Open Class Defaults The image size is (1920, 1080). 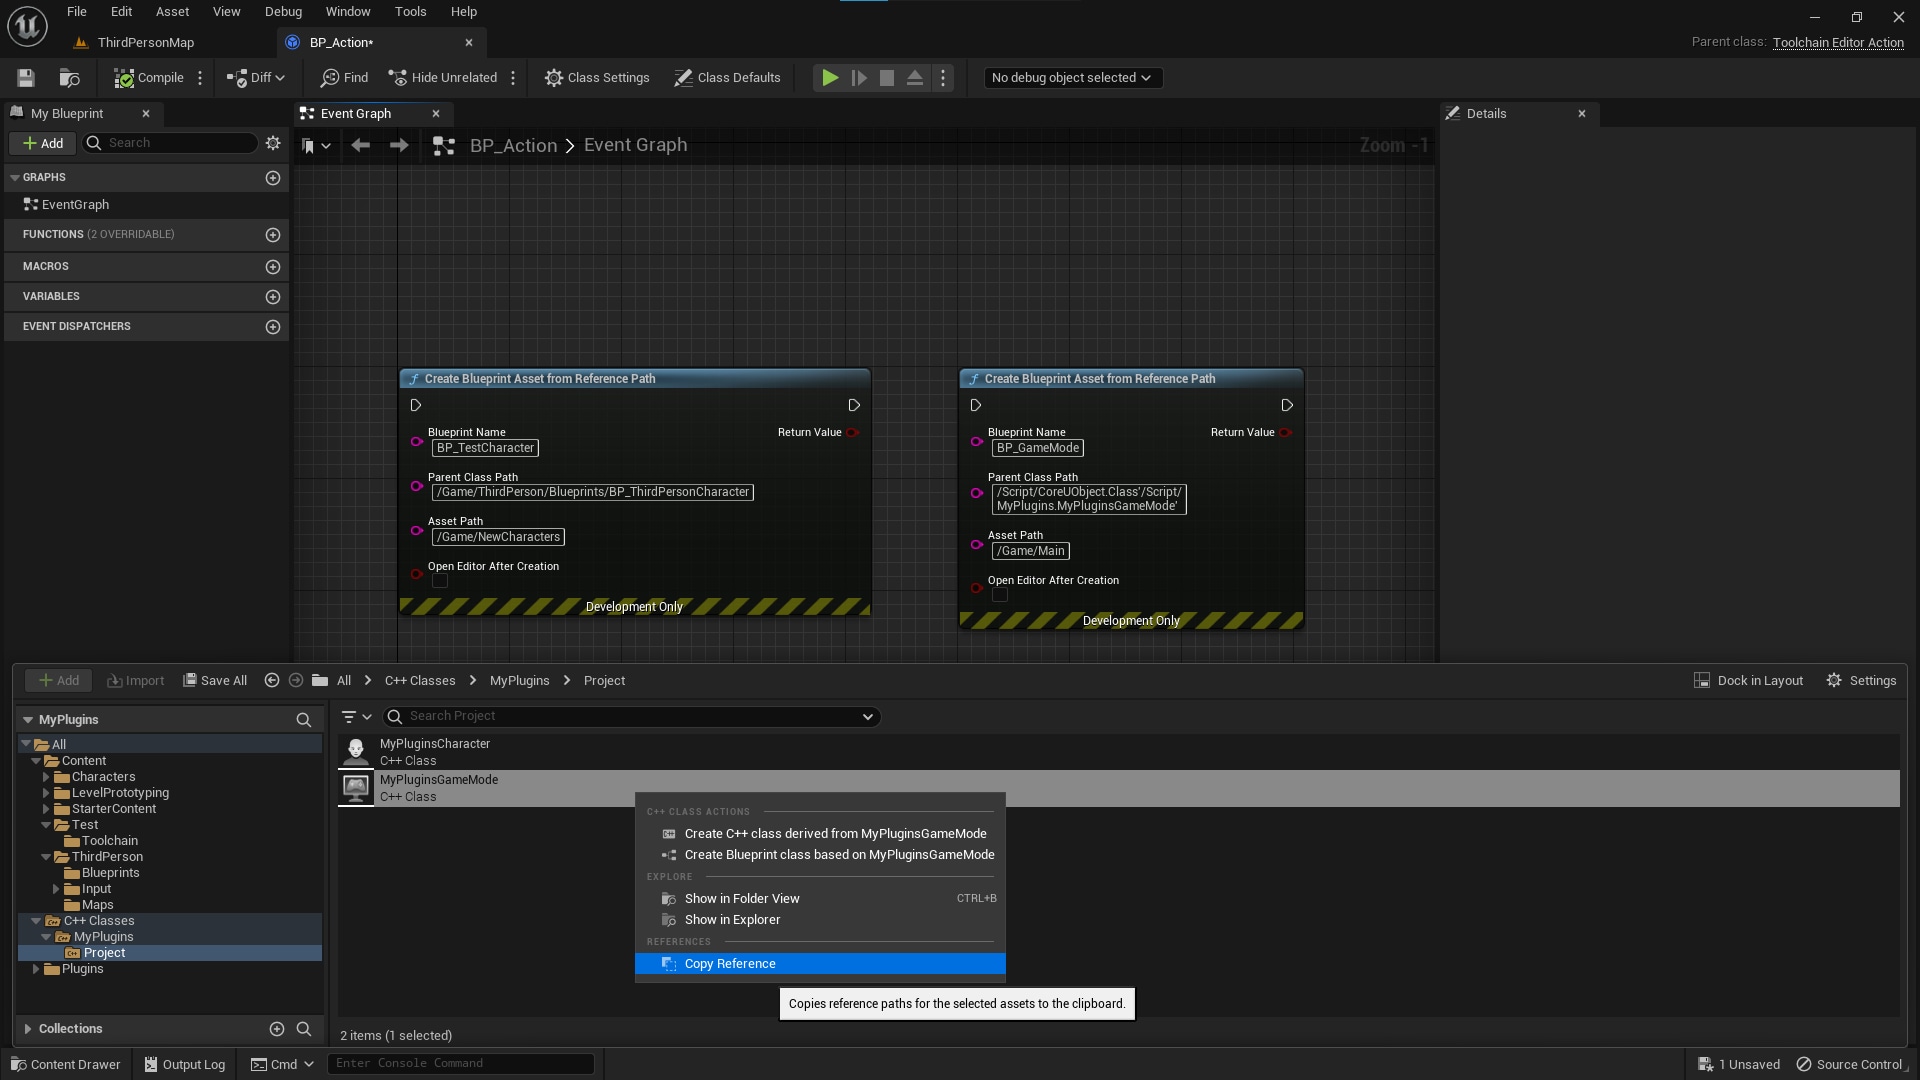(x=727, y=77)
